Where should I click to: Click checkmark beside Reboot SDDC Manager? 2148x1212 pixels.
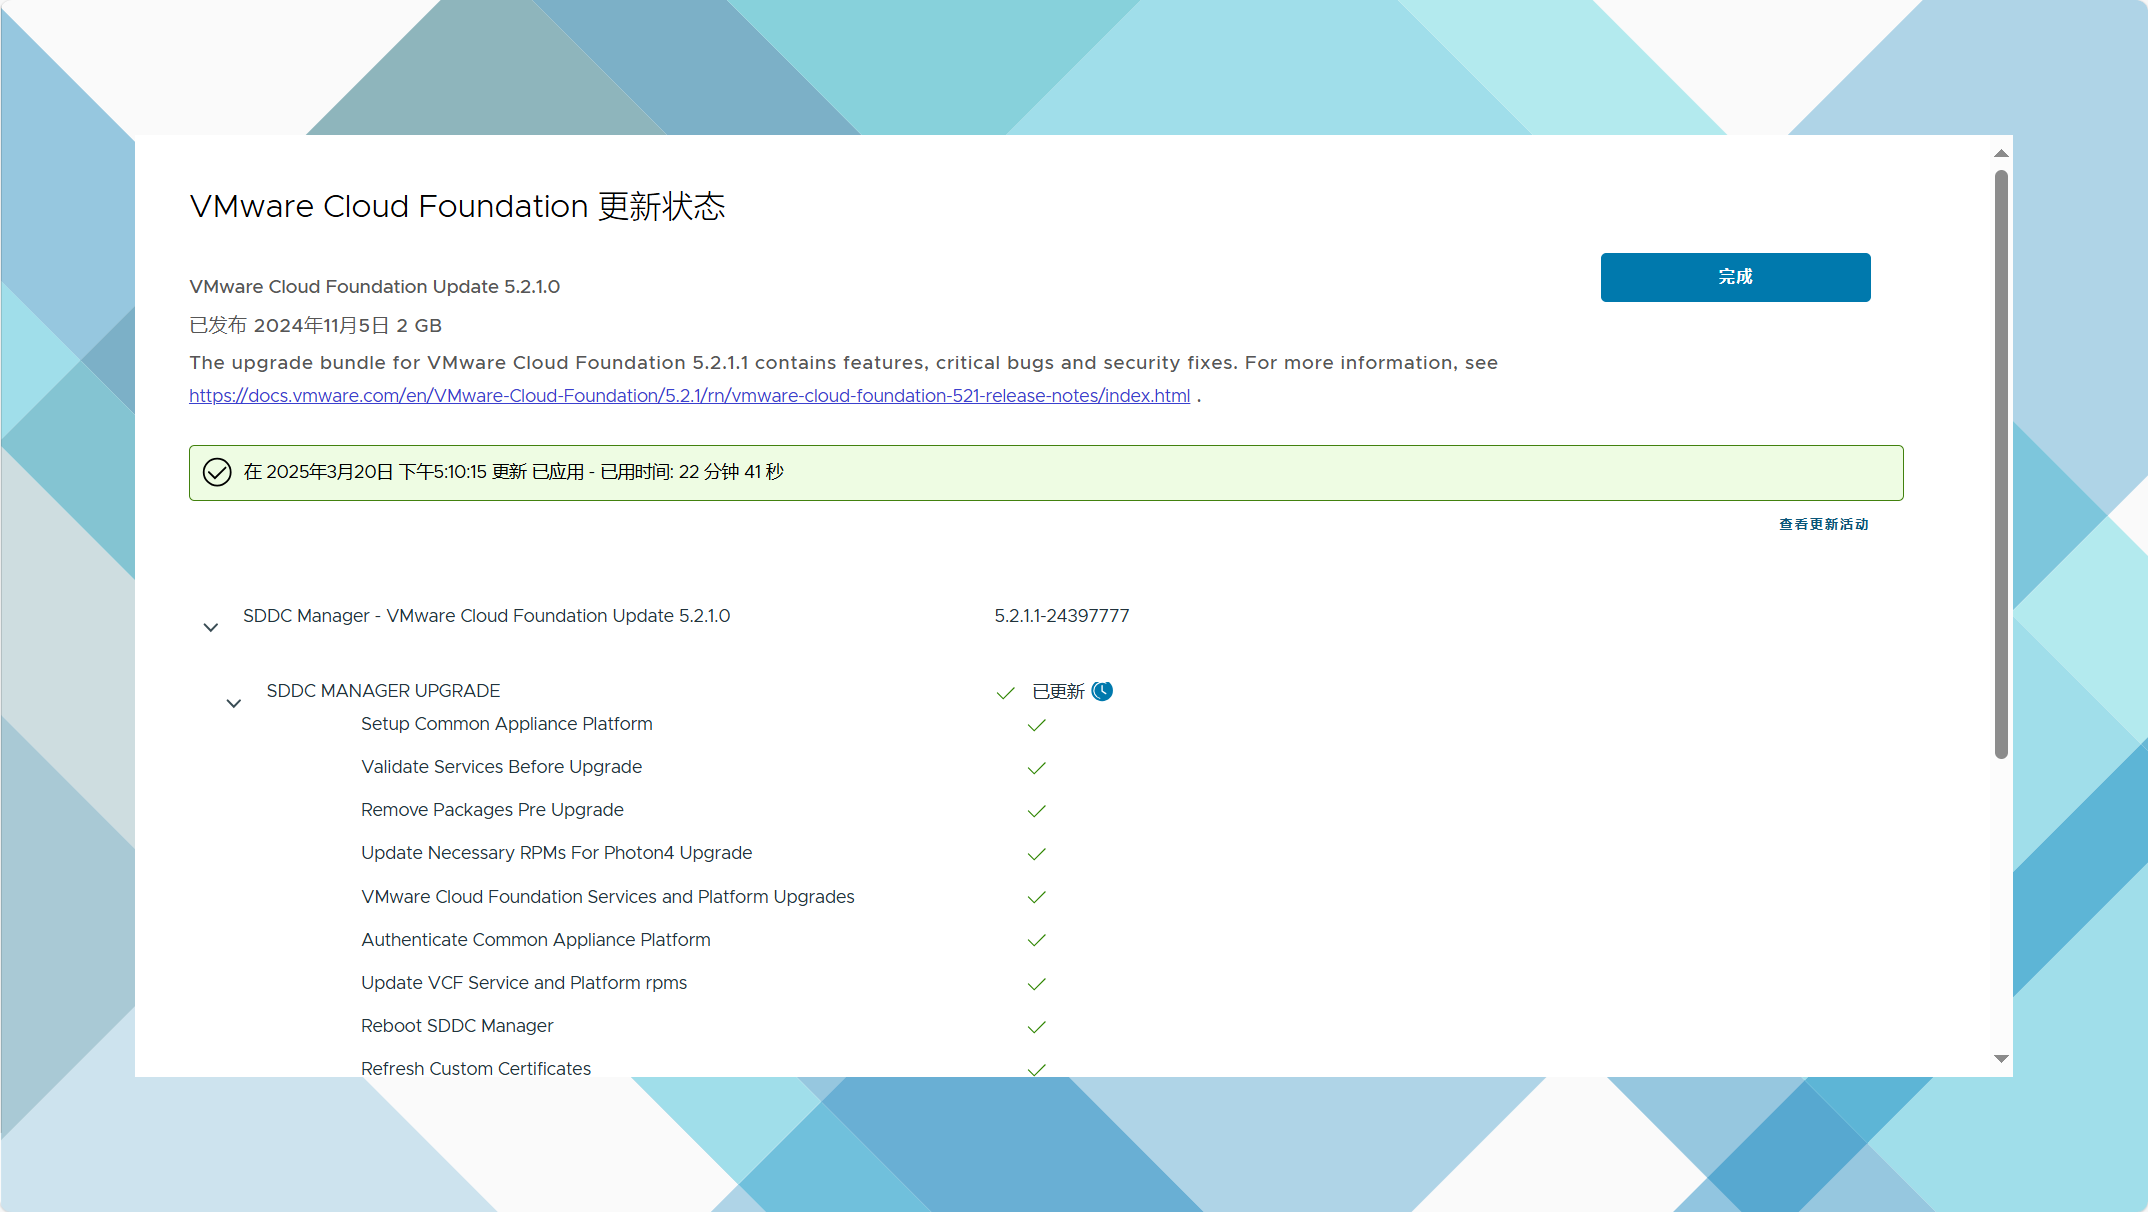[x=1036, y=1027]
